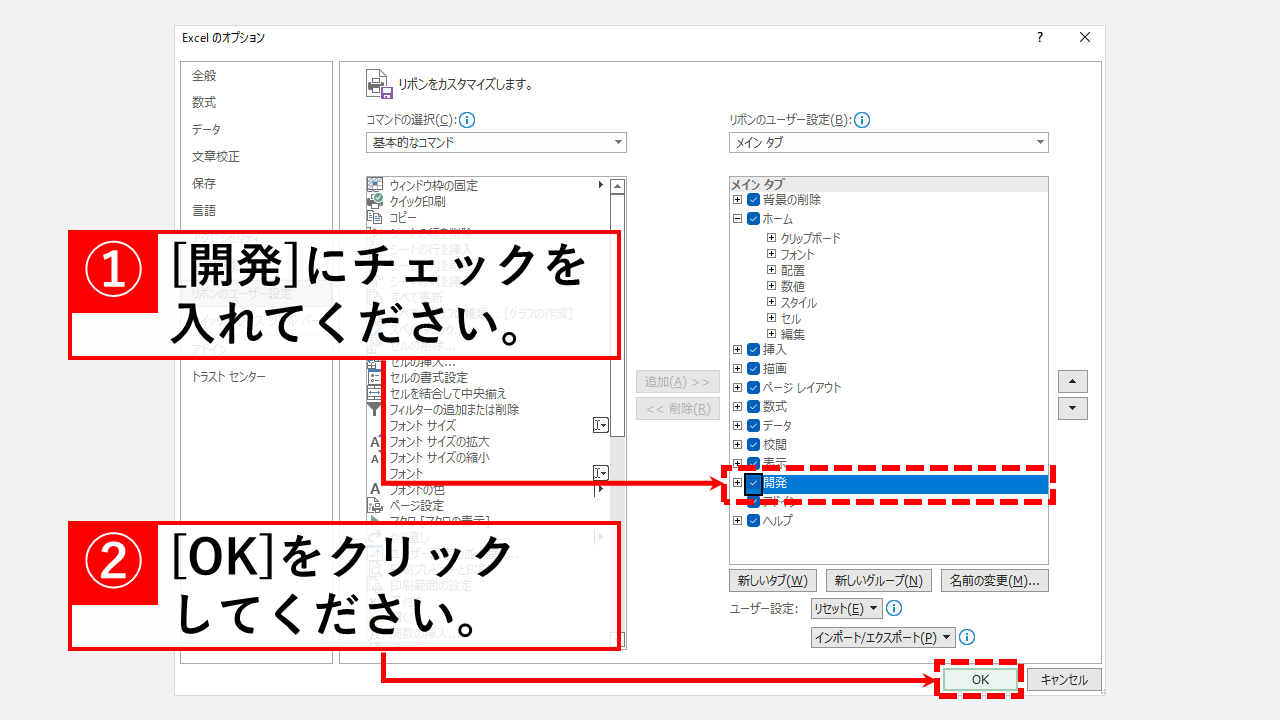Confirm with the OK button
This screenshot has width=1280, height=720.
980,679
